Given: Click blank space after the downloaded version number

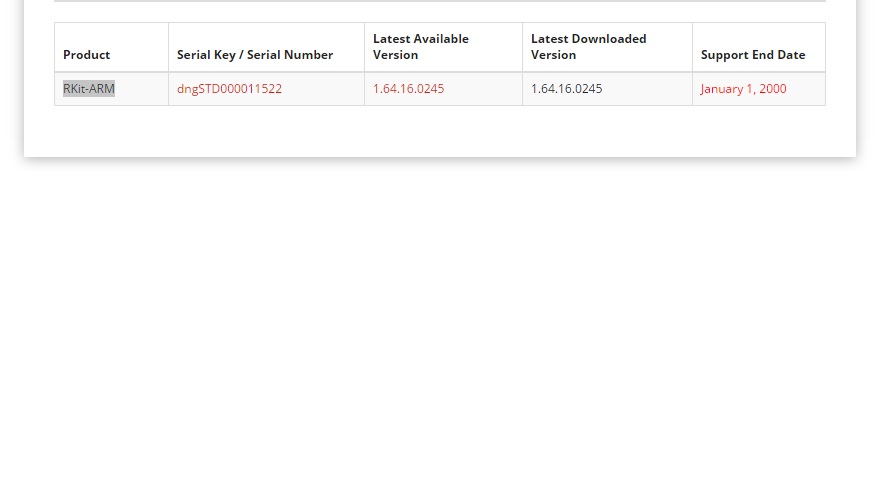Looking at the screenshot, I should [648, 89].
